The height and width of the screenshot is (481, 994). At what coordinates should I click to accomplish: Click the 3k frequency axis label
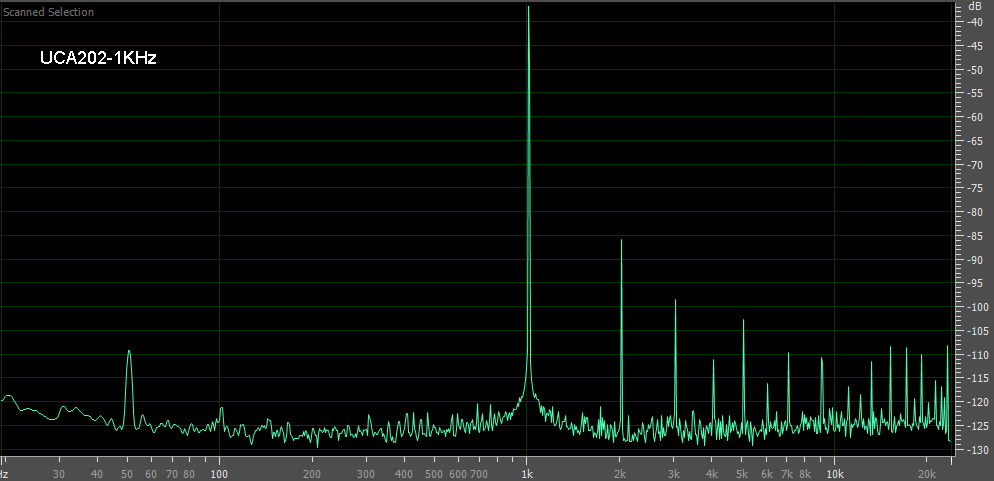tap(674, 474)
